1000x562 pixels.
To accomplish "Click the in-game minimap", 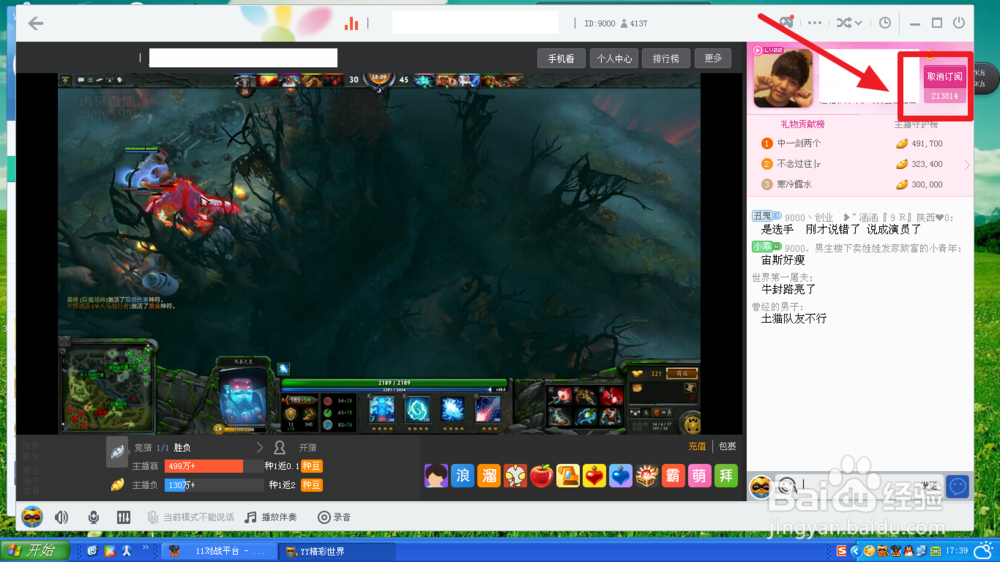I will (108, 387).
